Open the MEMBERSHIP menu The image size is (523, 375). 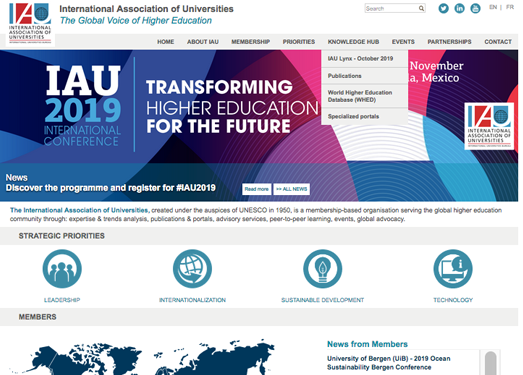click(250, 42)
